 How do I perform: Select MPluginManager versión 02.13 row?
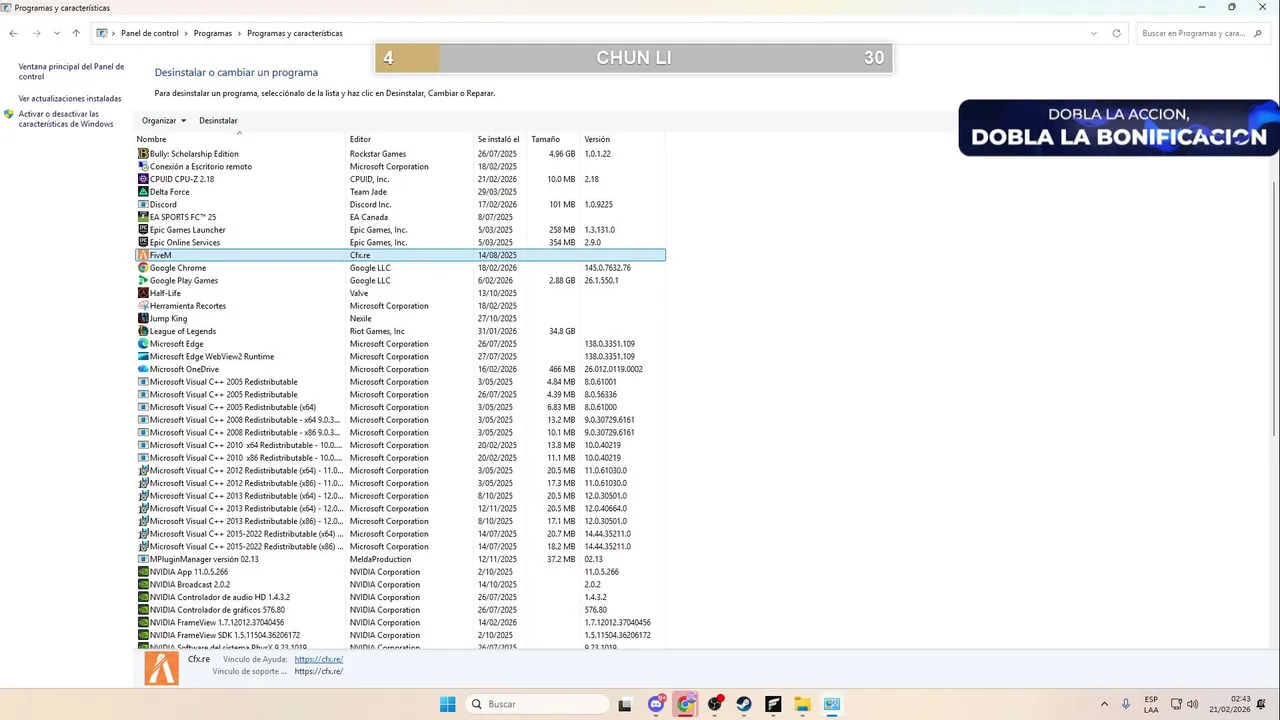click(400, 559)
